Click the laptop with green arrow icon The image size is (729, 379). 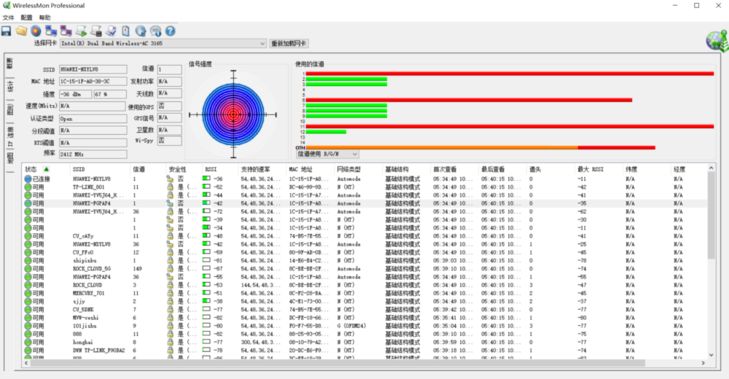(81, 31)
